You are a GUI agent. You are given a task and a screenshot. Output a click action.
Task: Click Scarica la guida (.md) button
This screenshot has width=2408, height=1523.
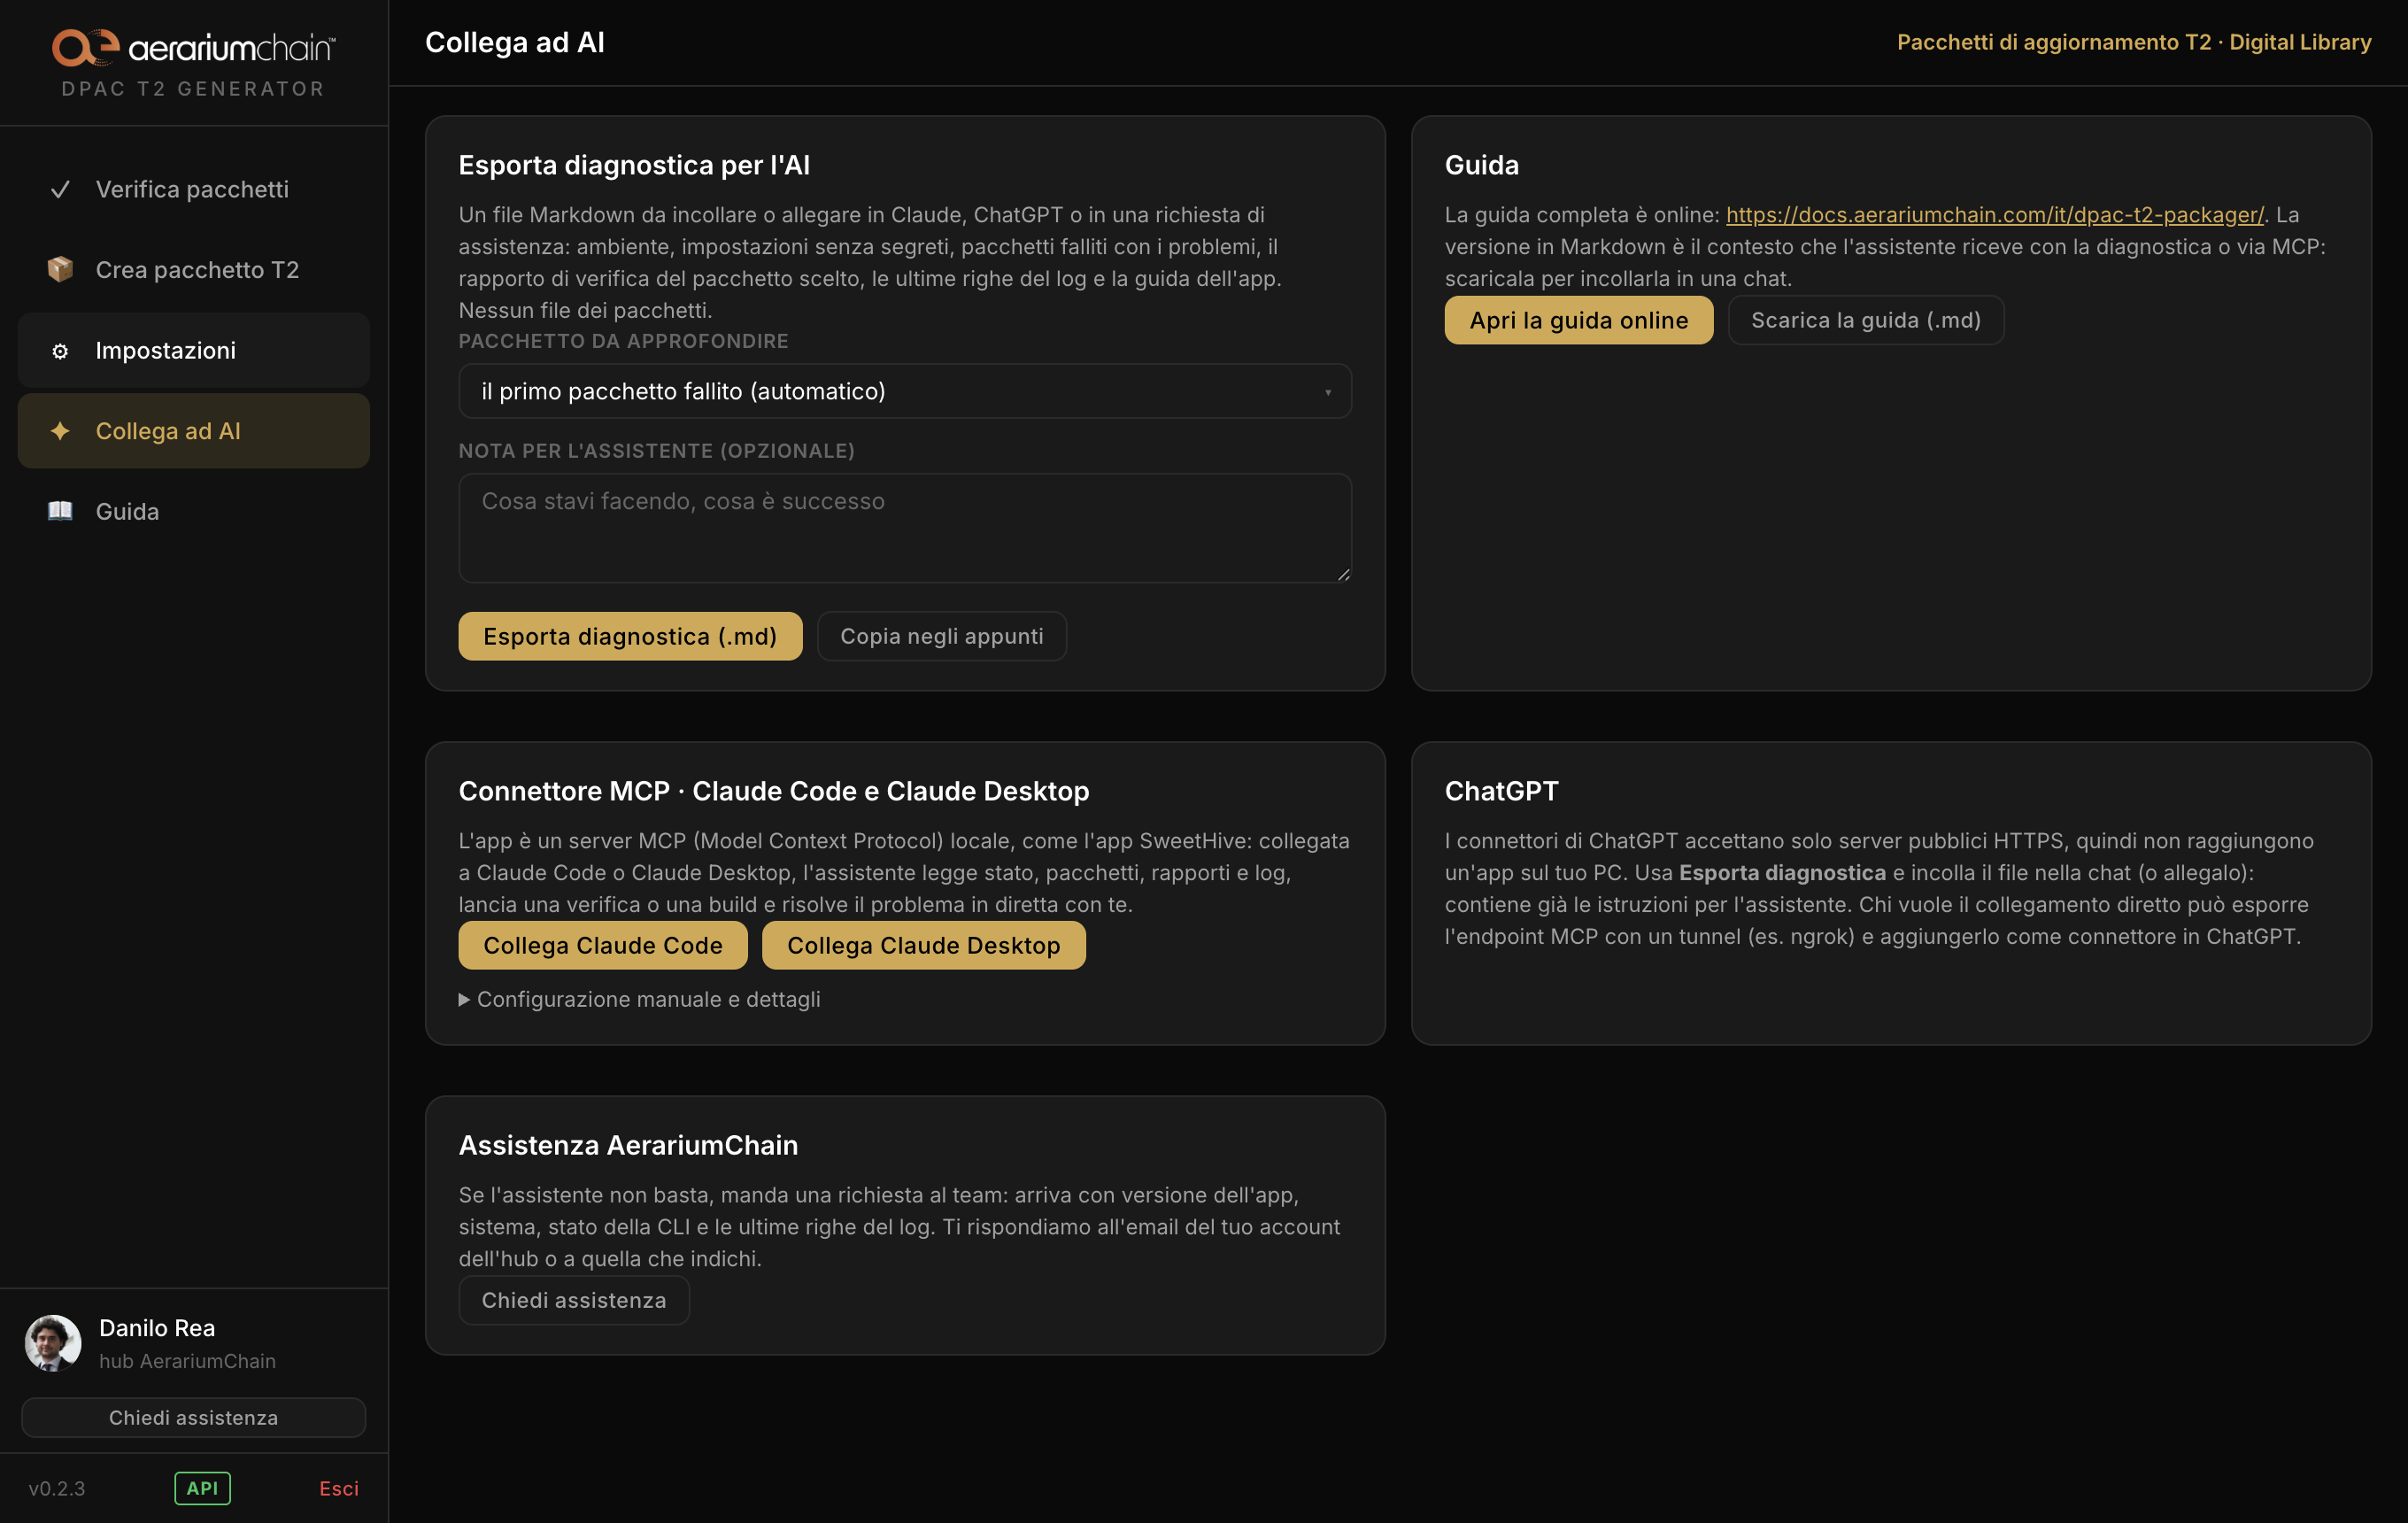(x=1866, y=320)
